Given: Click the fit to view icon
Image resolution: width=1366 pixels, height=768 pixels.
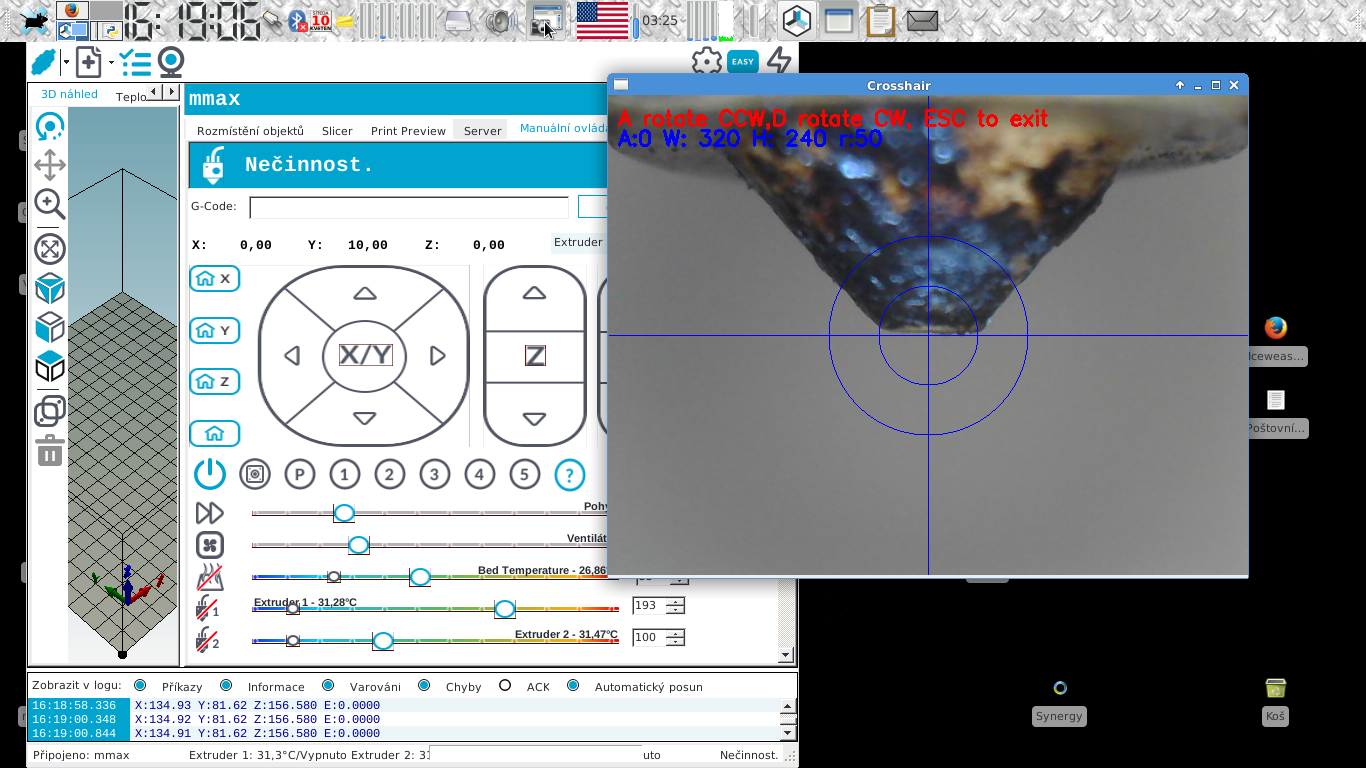Looking at the screenshot, I should click(x=50, y=248).
